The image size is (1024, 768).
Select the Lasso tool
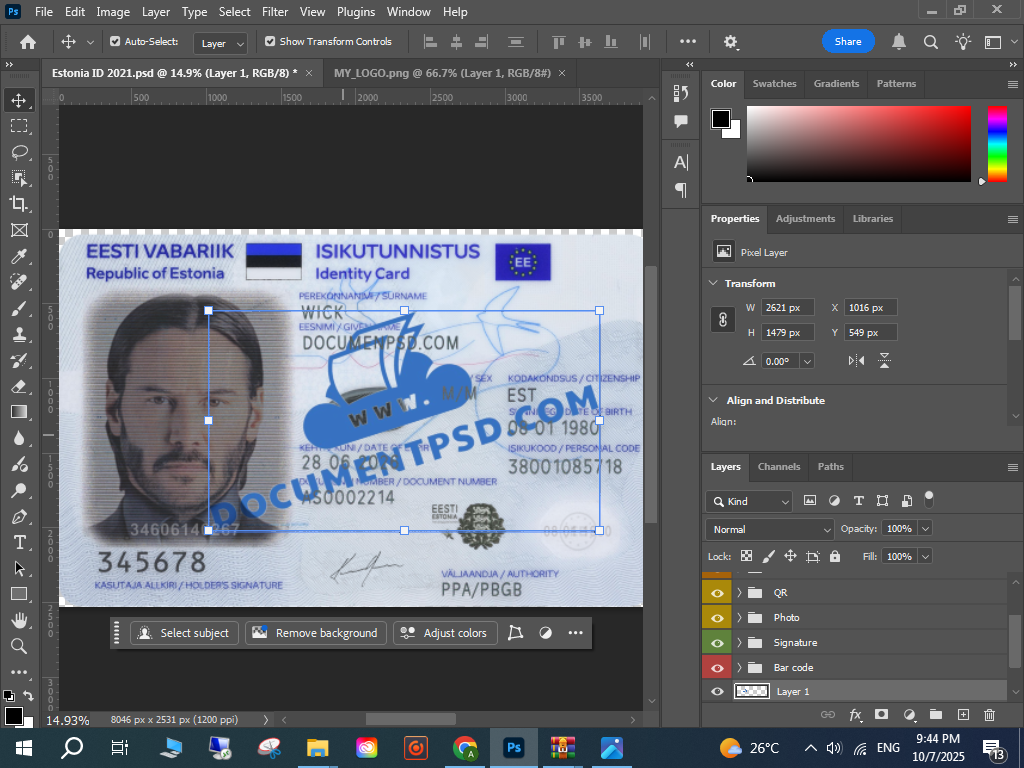[x=19, y=152]
